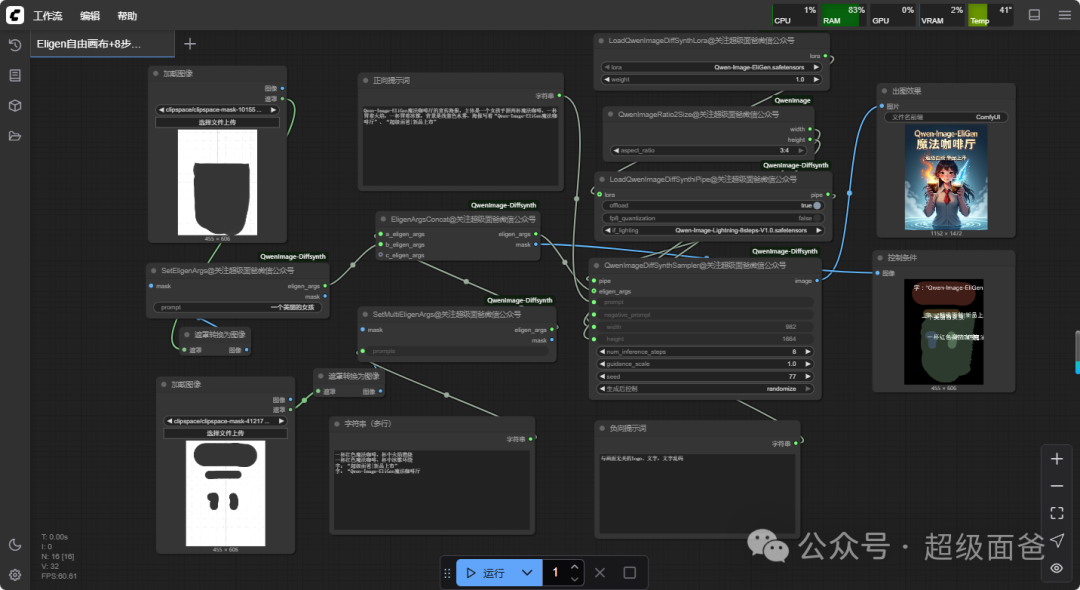Open the clipspace-mask-10155 image dropdown
This screenshot has width=1080, height=590.
tap(217, 109)
